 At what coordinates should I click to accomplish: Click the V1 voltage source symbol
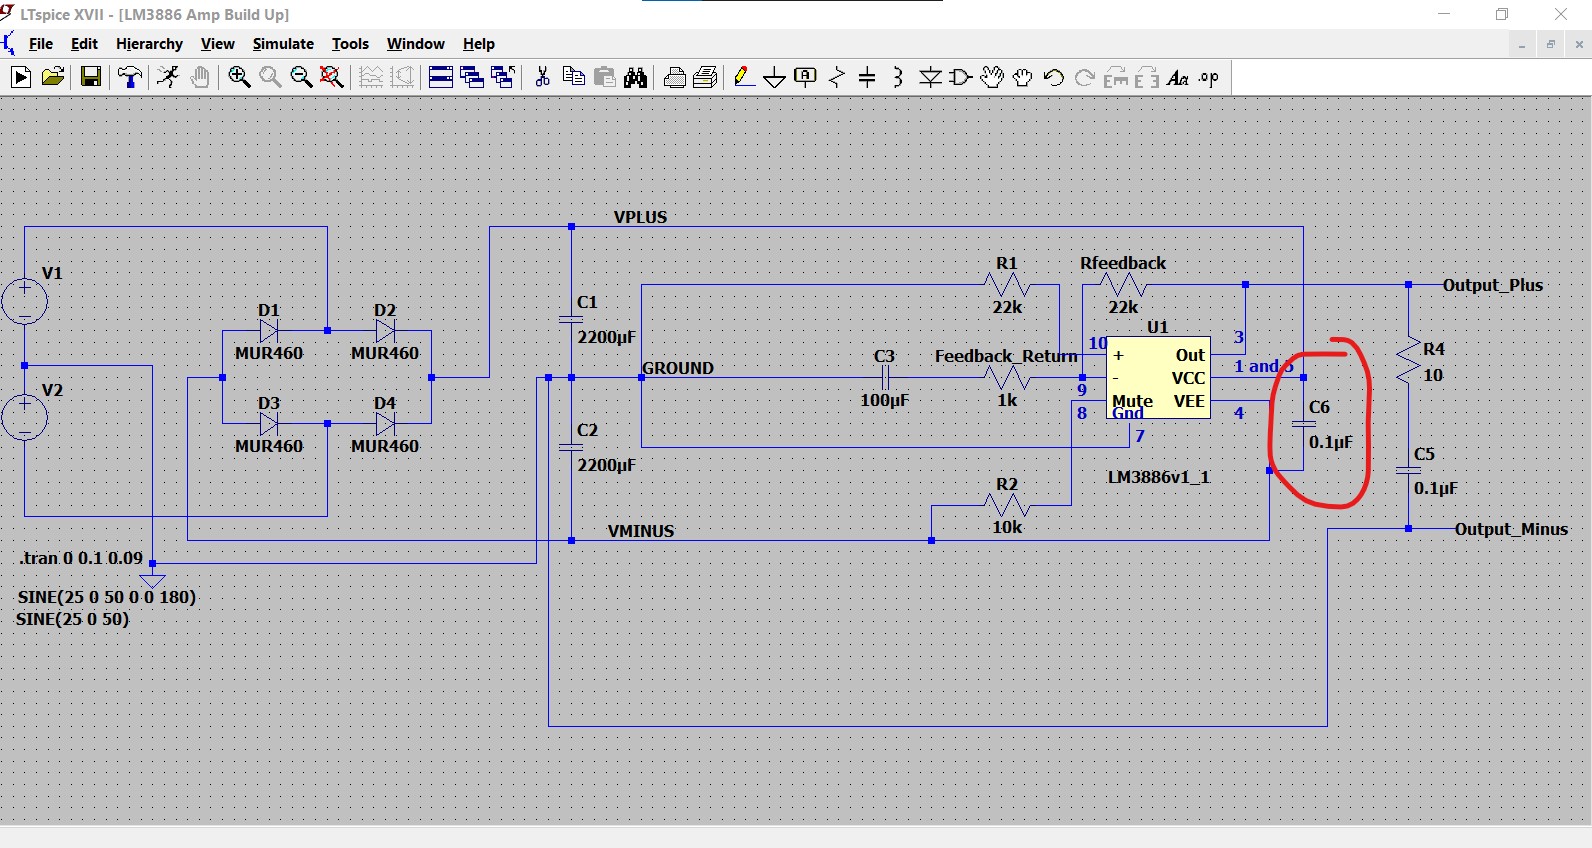(24, 301)
